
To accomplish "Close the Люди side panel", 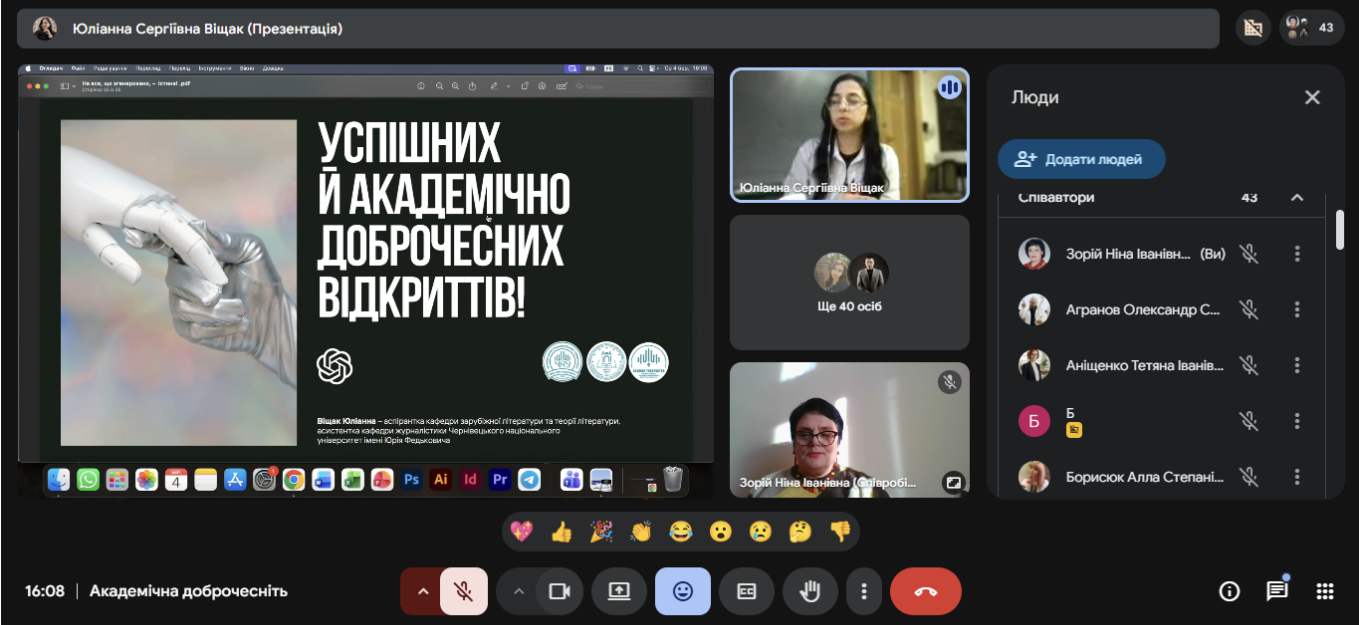I will 1312,97.
